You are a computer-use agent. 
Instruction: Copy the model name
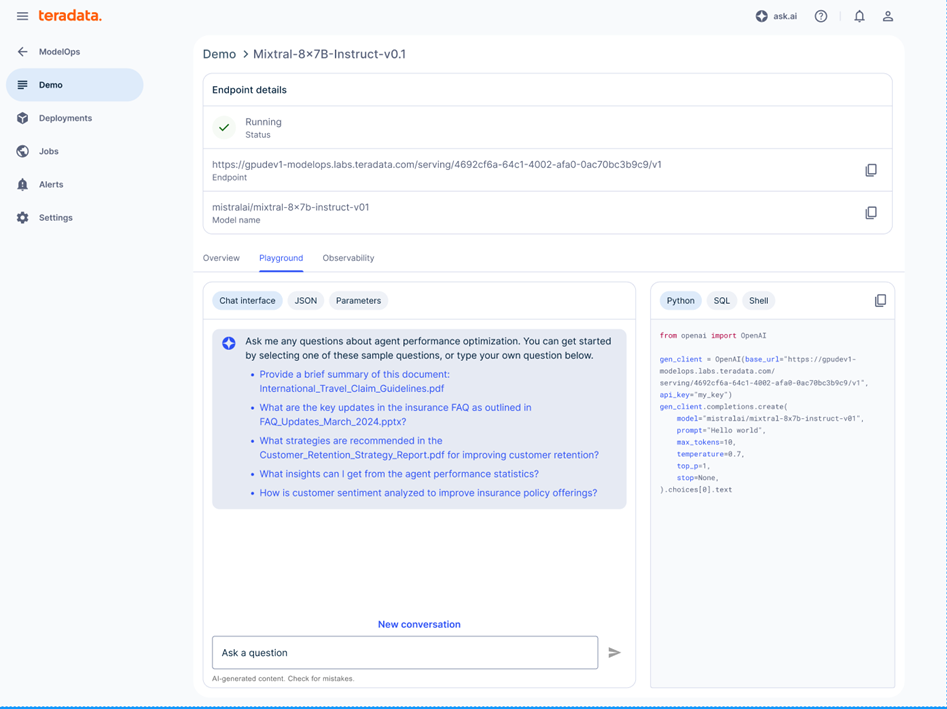coord(871,213)
